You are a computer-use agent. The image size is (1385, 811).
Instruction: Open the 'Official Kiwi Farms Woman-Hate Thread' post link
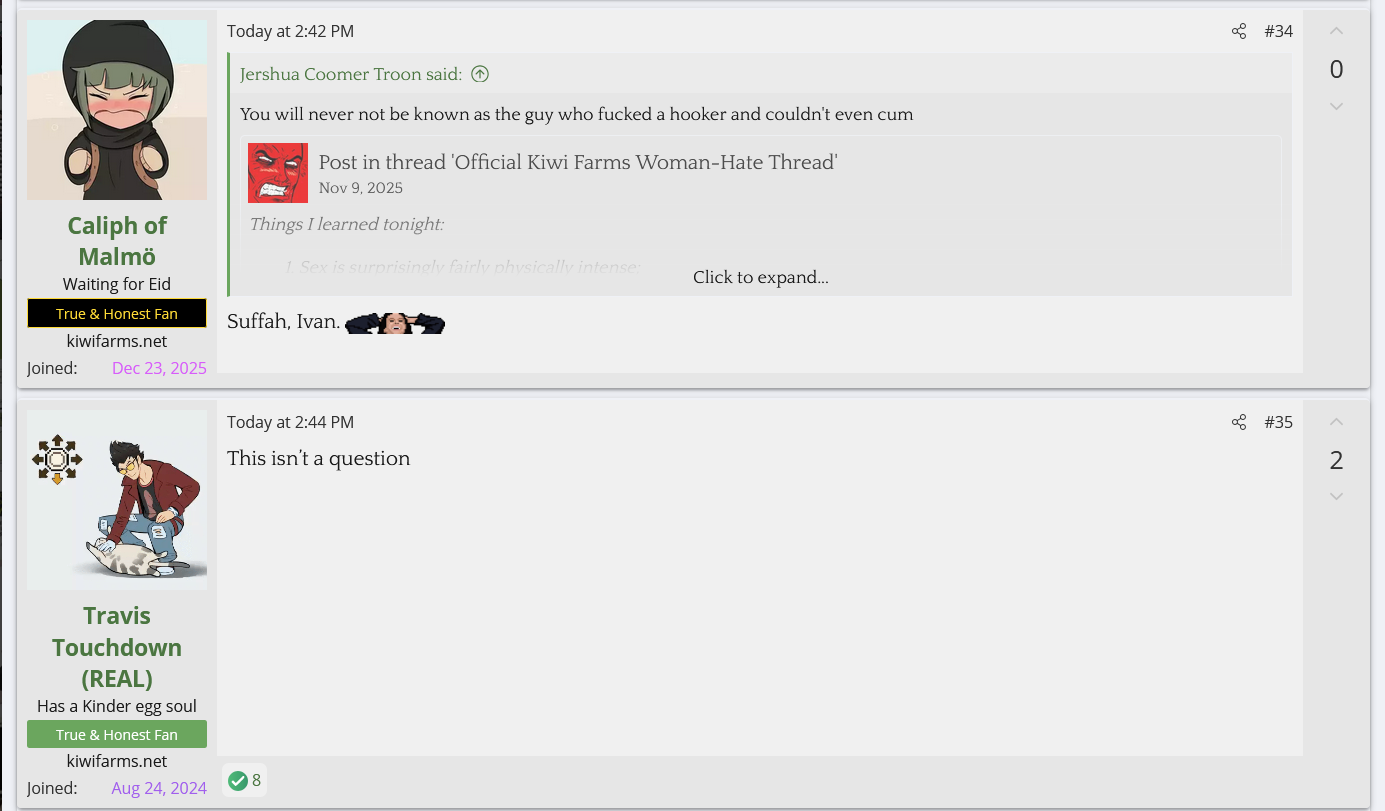[x=578, y=162]
